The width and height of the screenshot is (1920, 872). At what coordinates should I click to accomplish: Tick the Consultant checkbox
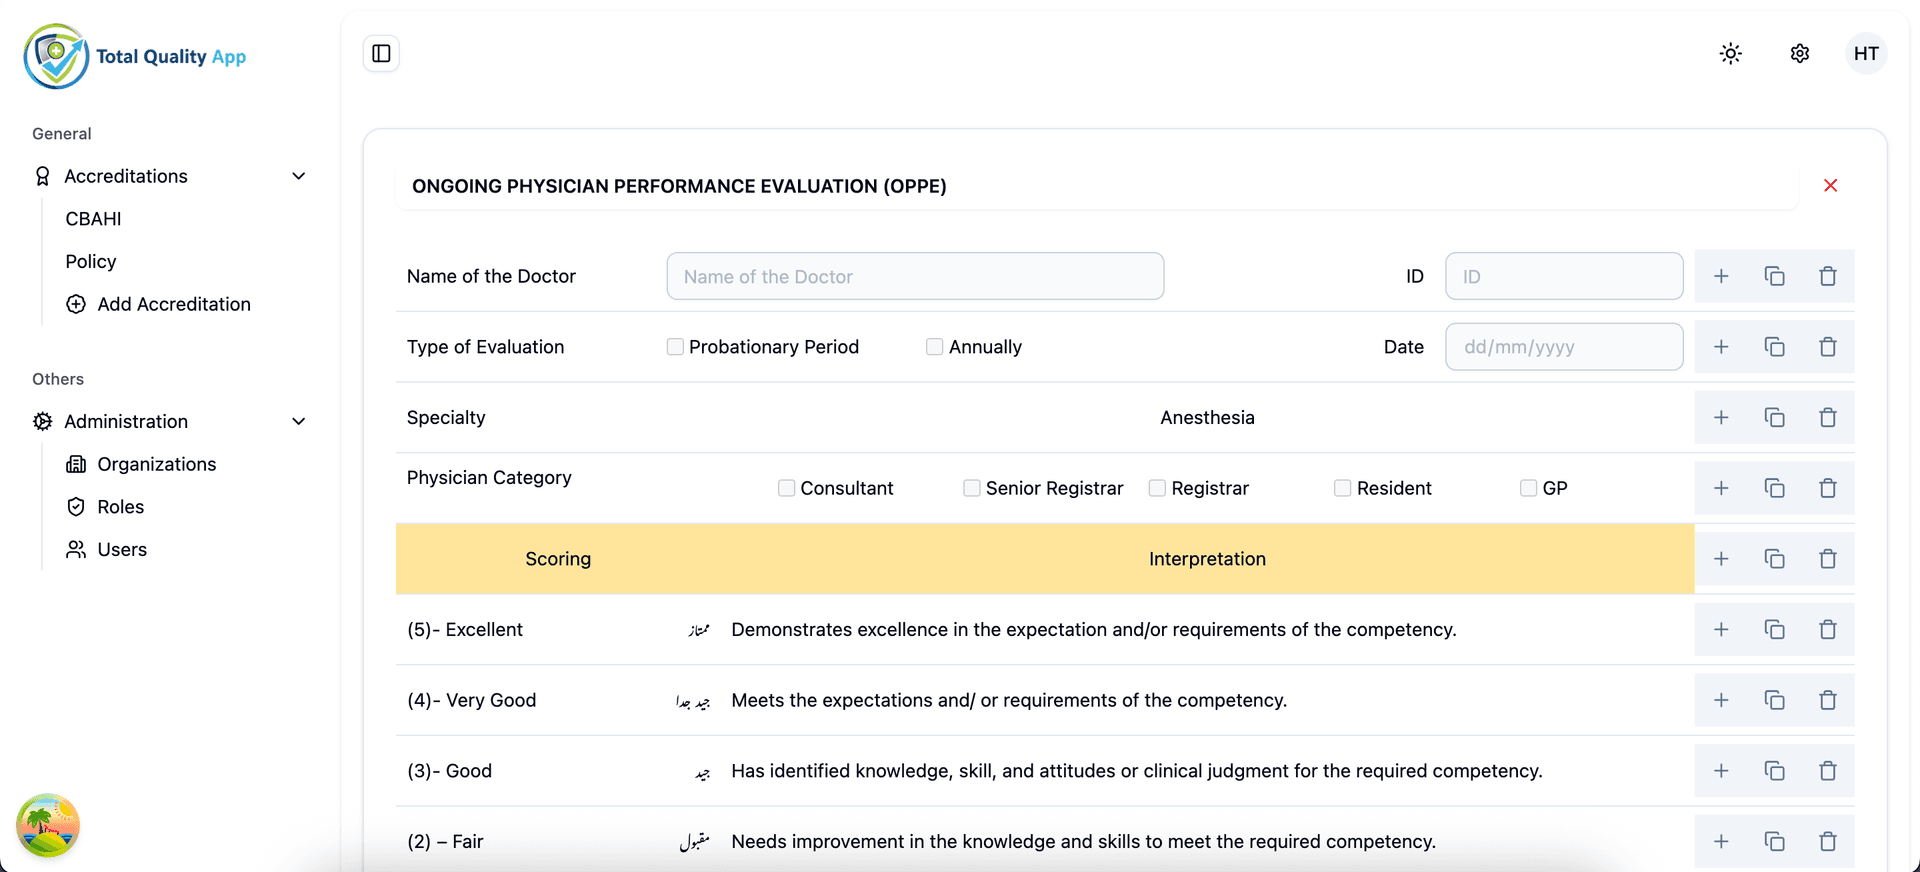(x=786, y=488)
